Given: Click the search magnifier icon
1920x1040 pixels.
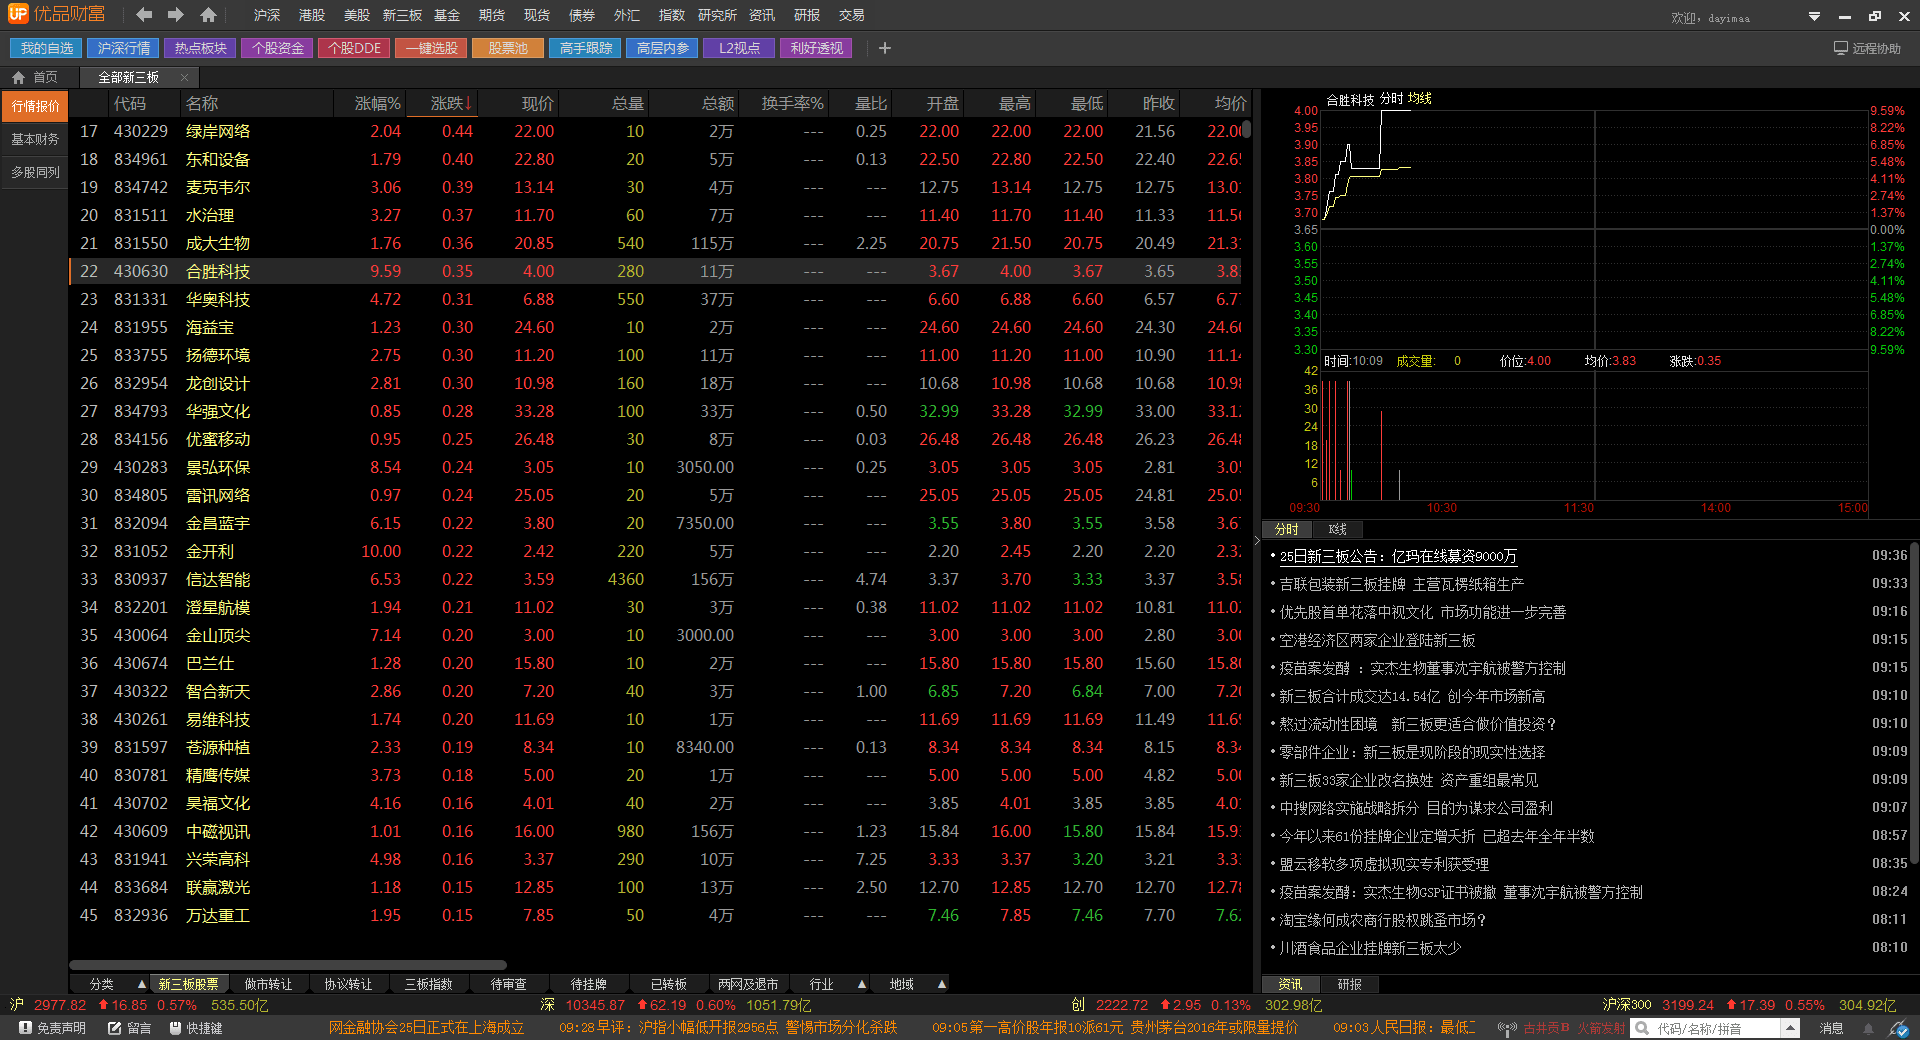Looking at the screenshot, I should pyautogui.click(x=1641, y=1028).
